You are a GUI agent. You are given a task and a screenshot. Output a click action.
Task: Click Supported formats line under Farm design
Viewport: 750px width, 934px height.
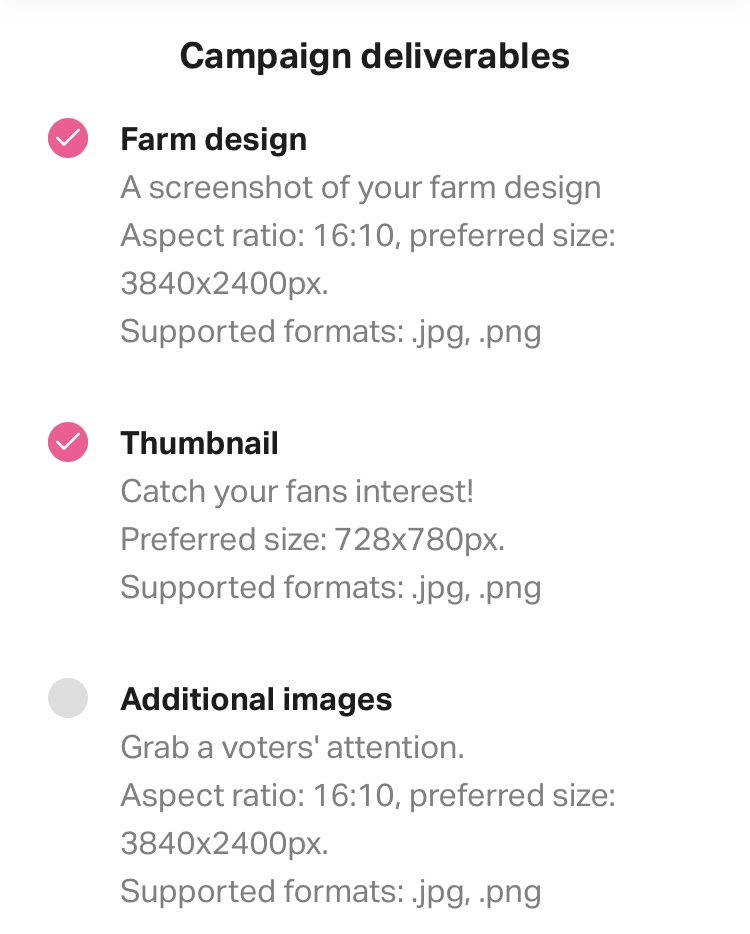pos(331,332)
